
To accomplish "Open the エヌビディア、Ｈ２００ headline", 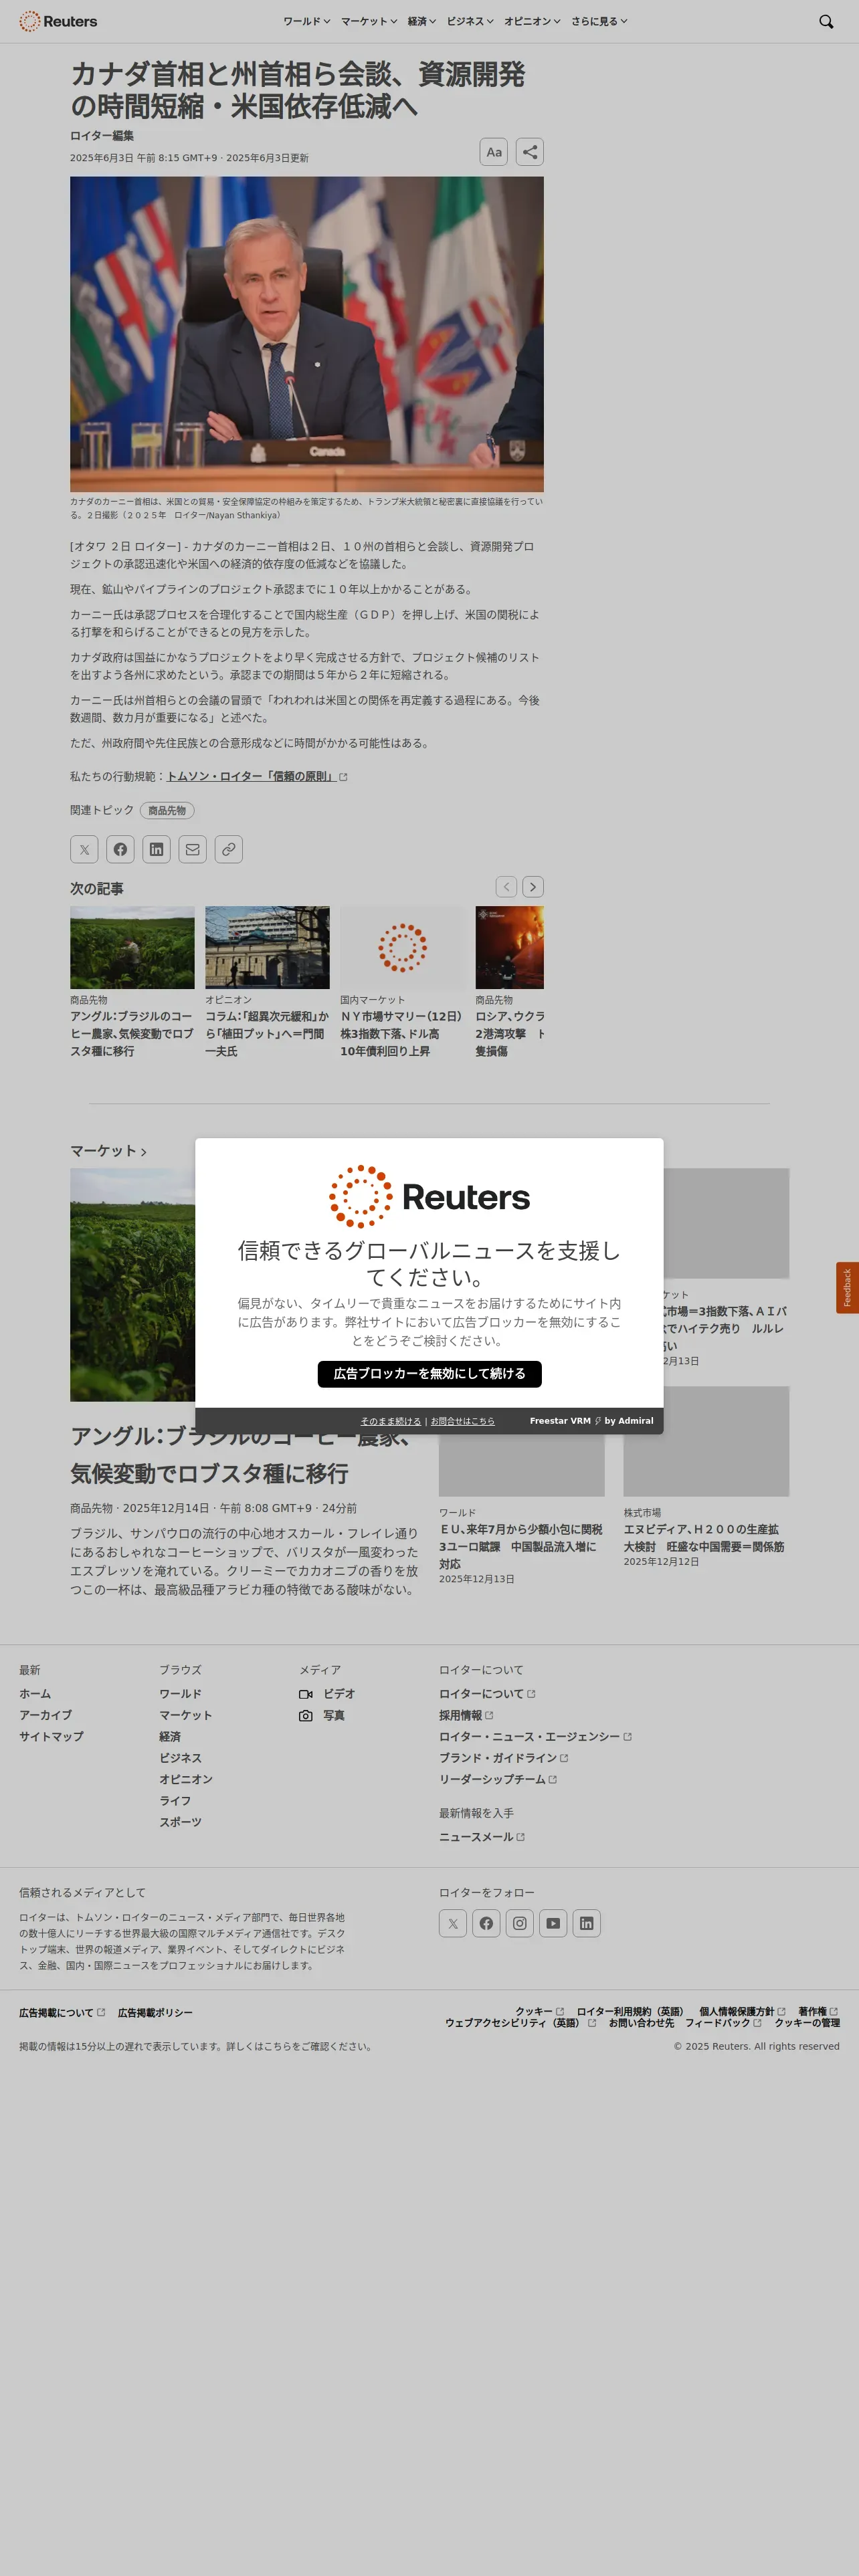I will [x=705, y=1538].
